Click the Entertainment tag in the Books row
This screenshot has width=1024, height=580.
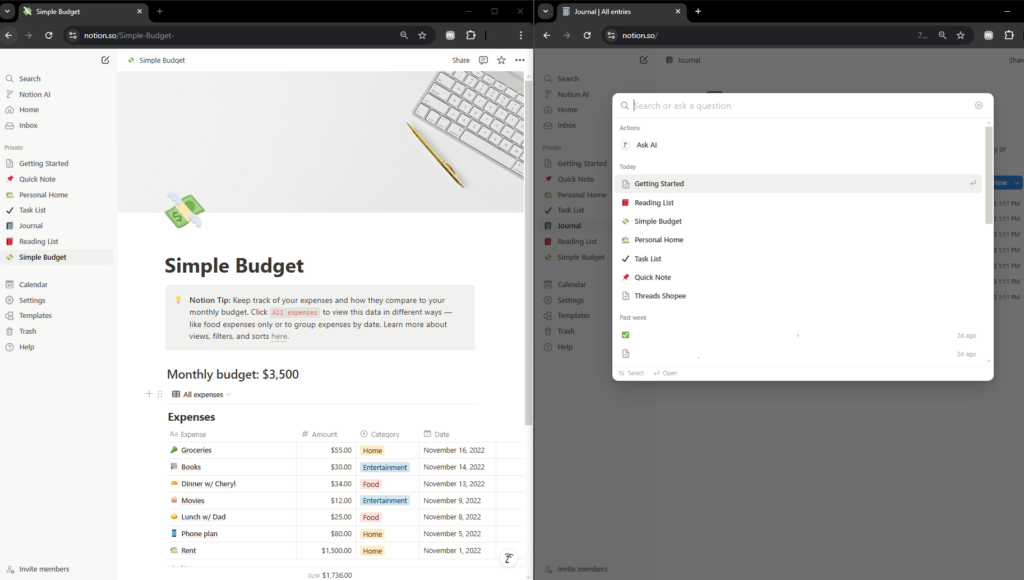pyautogui.click(x=385, y=468)
